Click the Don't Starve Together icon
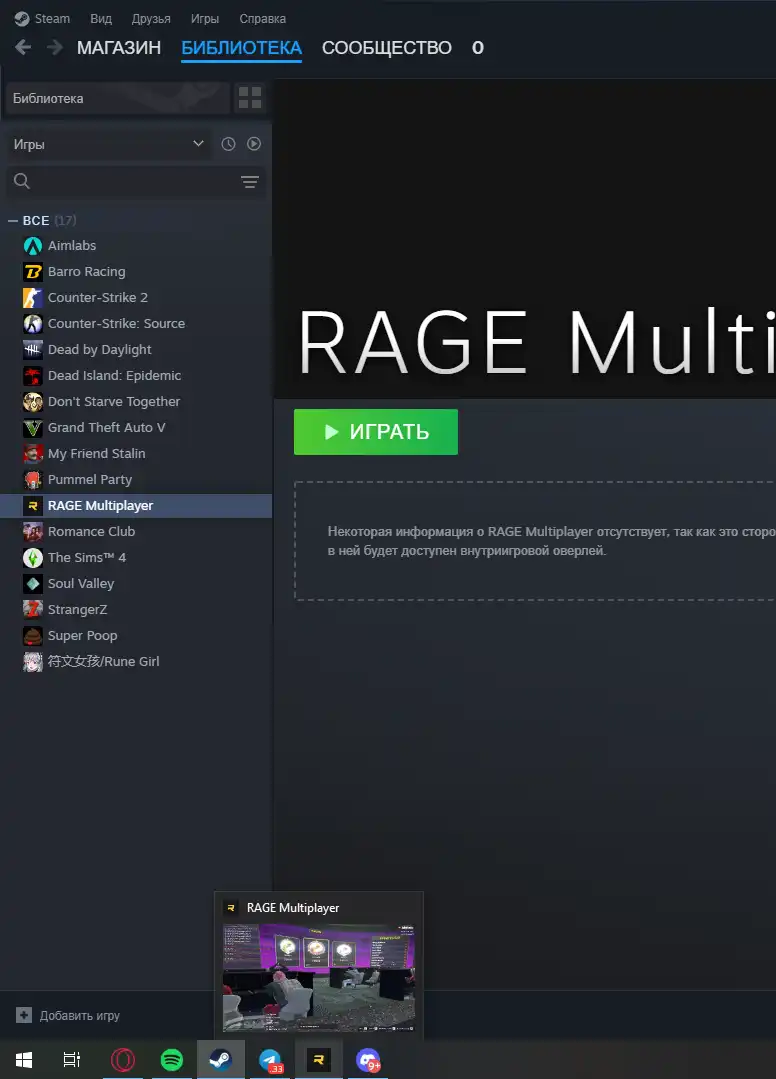Screen dimensions: 776x1079 point(32,401)
